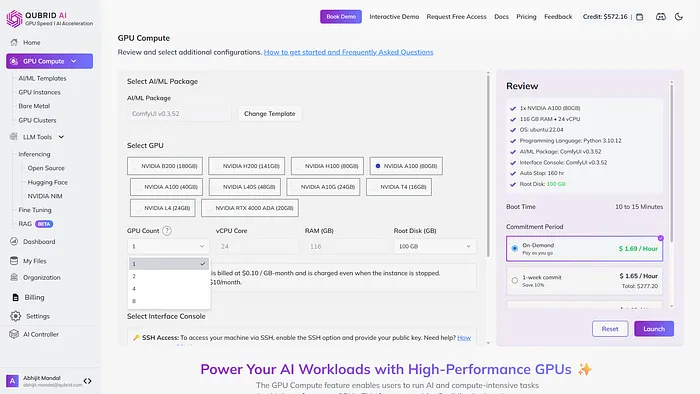Open Docs link in header
The width and height of the screenshot is (700, 394).
click(x=501, y=17)
